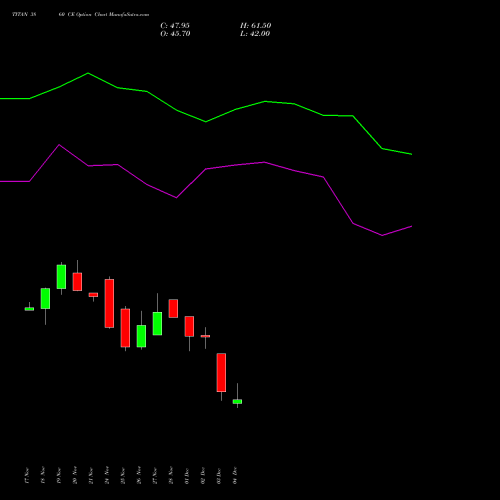Select the tall red candle for 24 Nov
Viewport: 500px width, 500px height.
pos(109,303)
